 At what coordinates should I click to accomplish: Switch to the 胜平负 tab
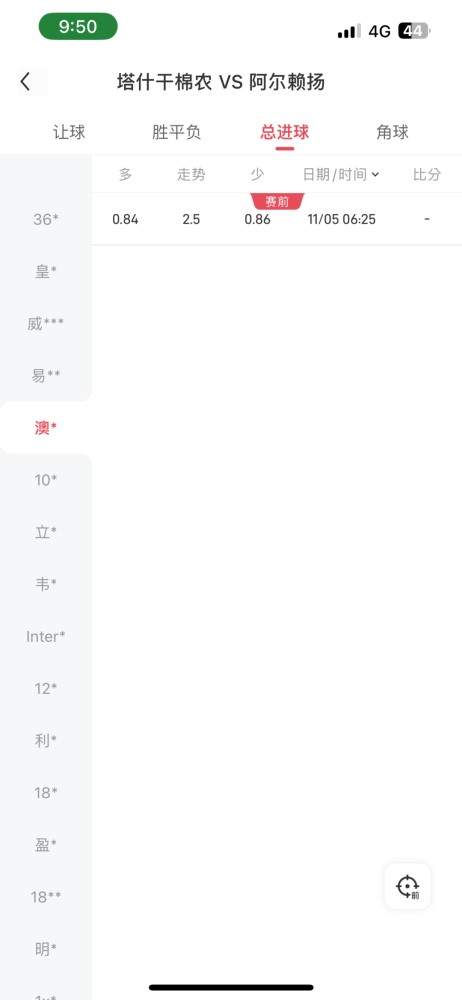(x=177, y=132)
